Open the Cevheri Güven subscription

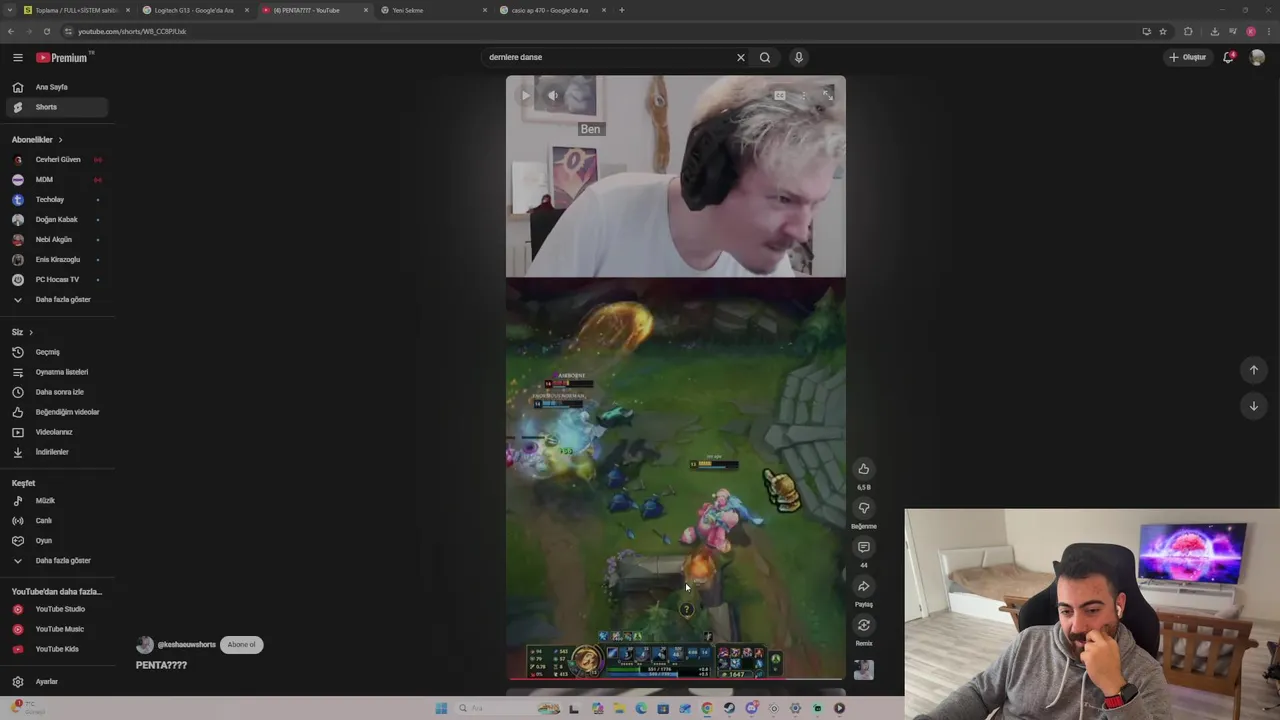coord(57,159)
